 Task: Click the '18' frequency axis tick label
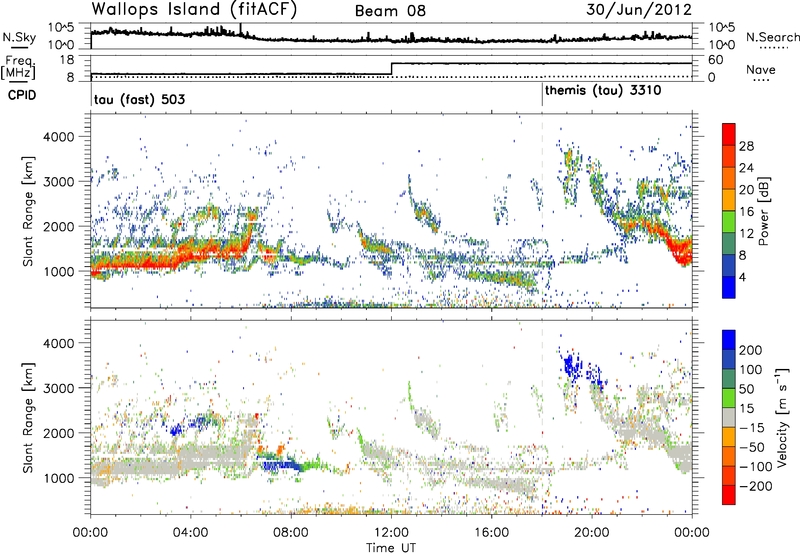[67, 60]
